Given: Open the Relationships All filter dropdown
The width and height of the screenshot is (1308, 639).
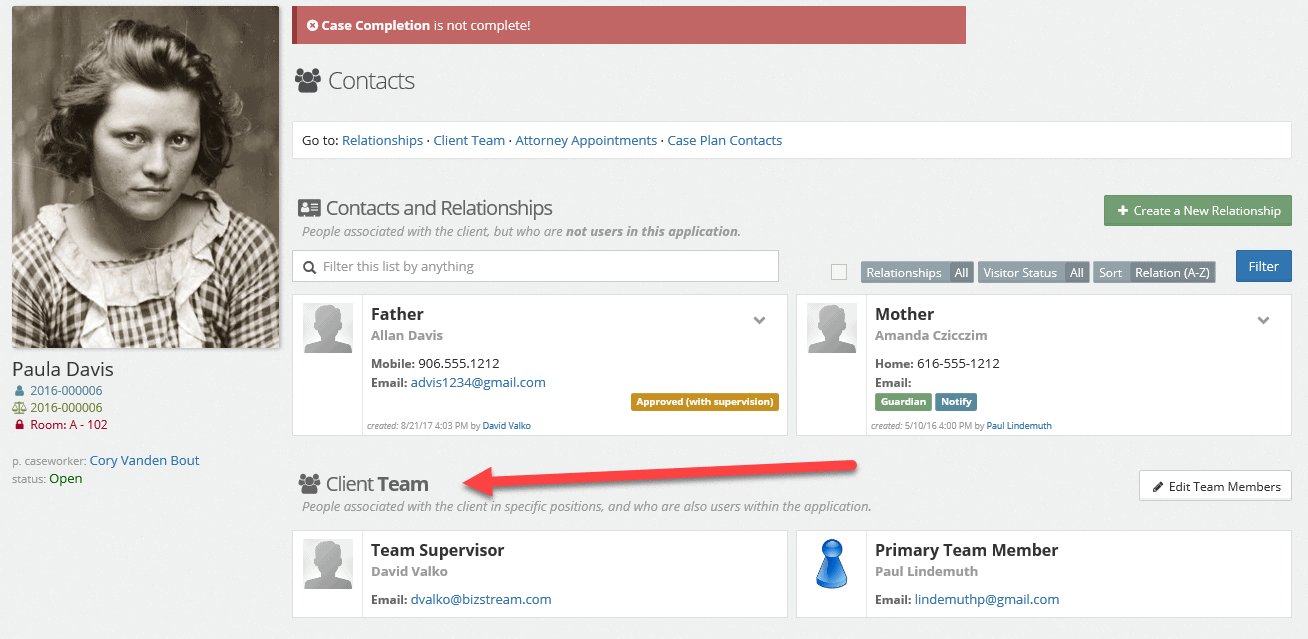Looking at the screenshot, I should (x=917, y=272).
